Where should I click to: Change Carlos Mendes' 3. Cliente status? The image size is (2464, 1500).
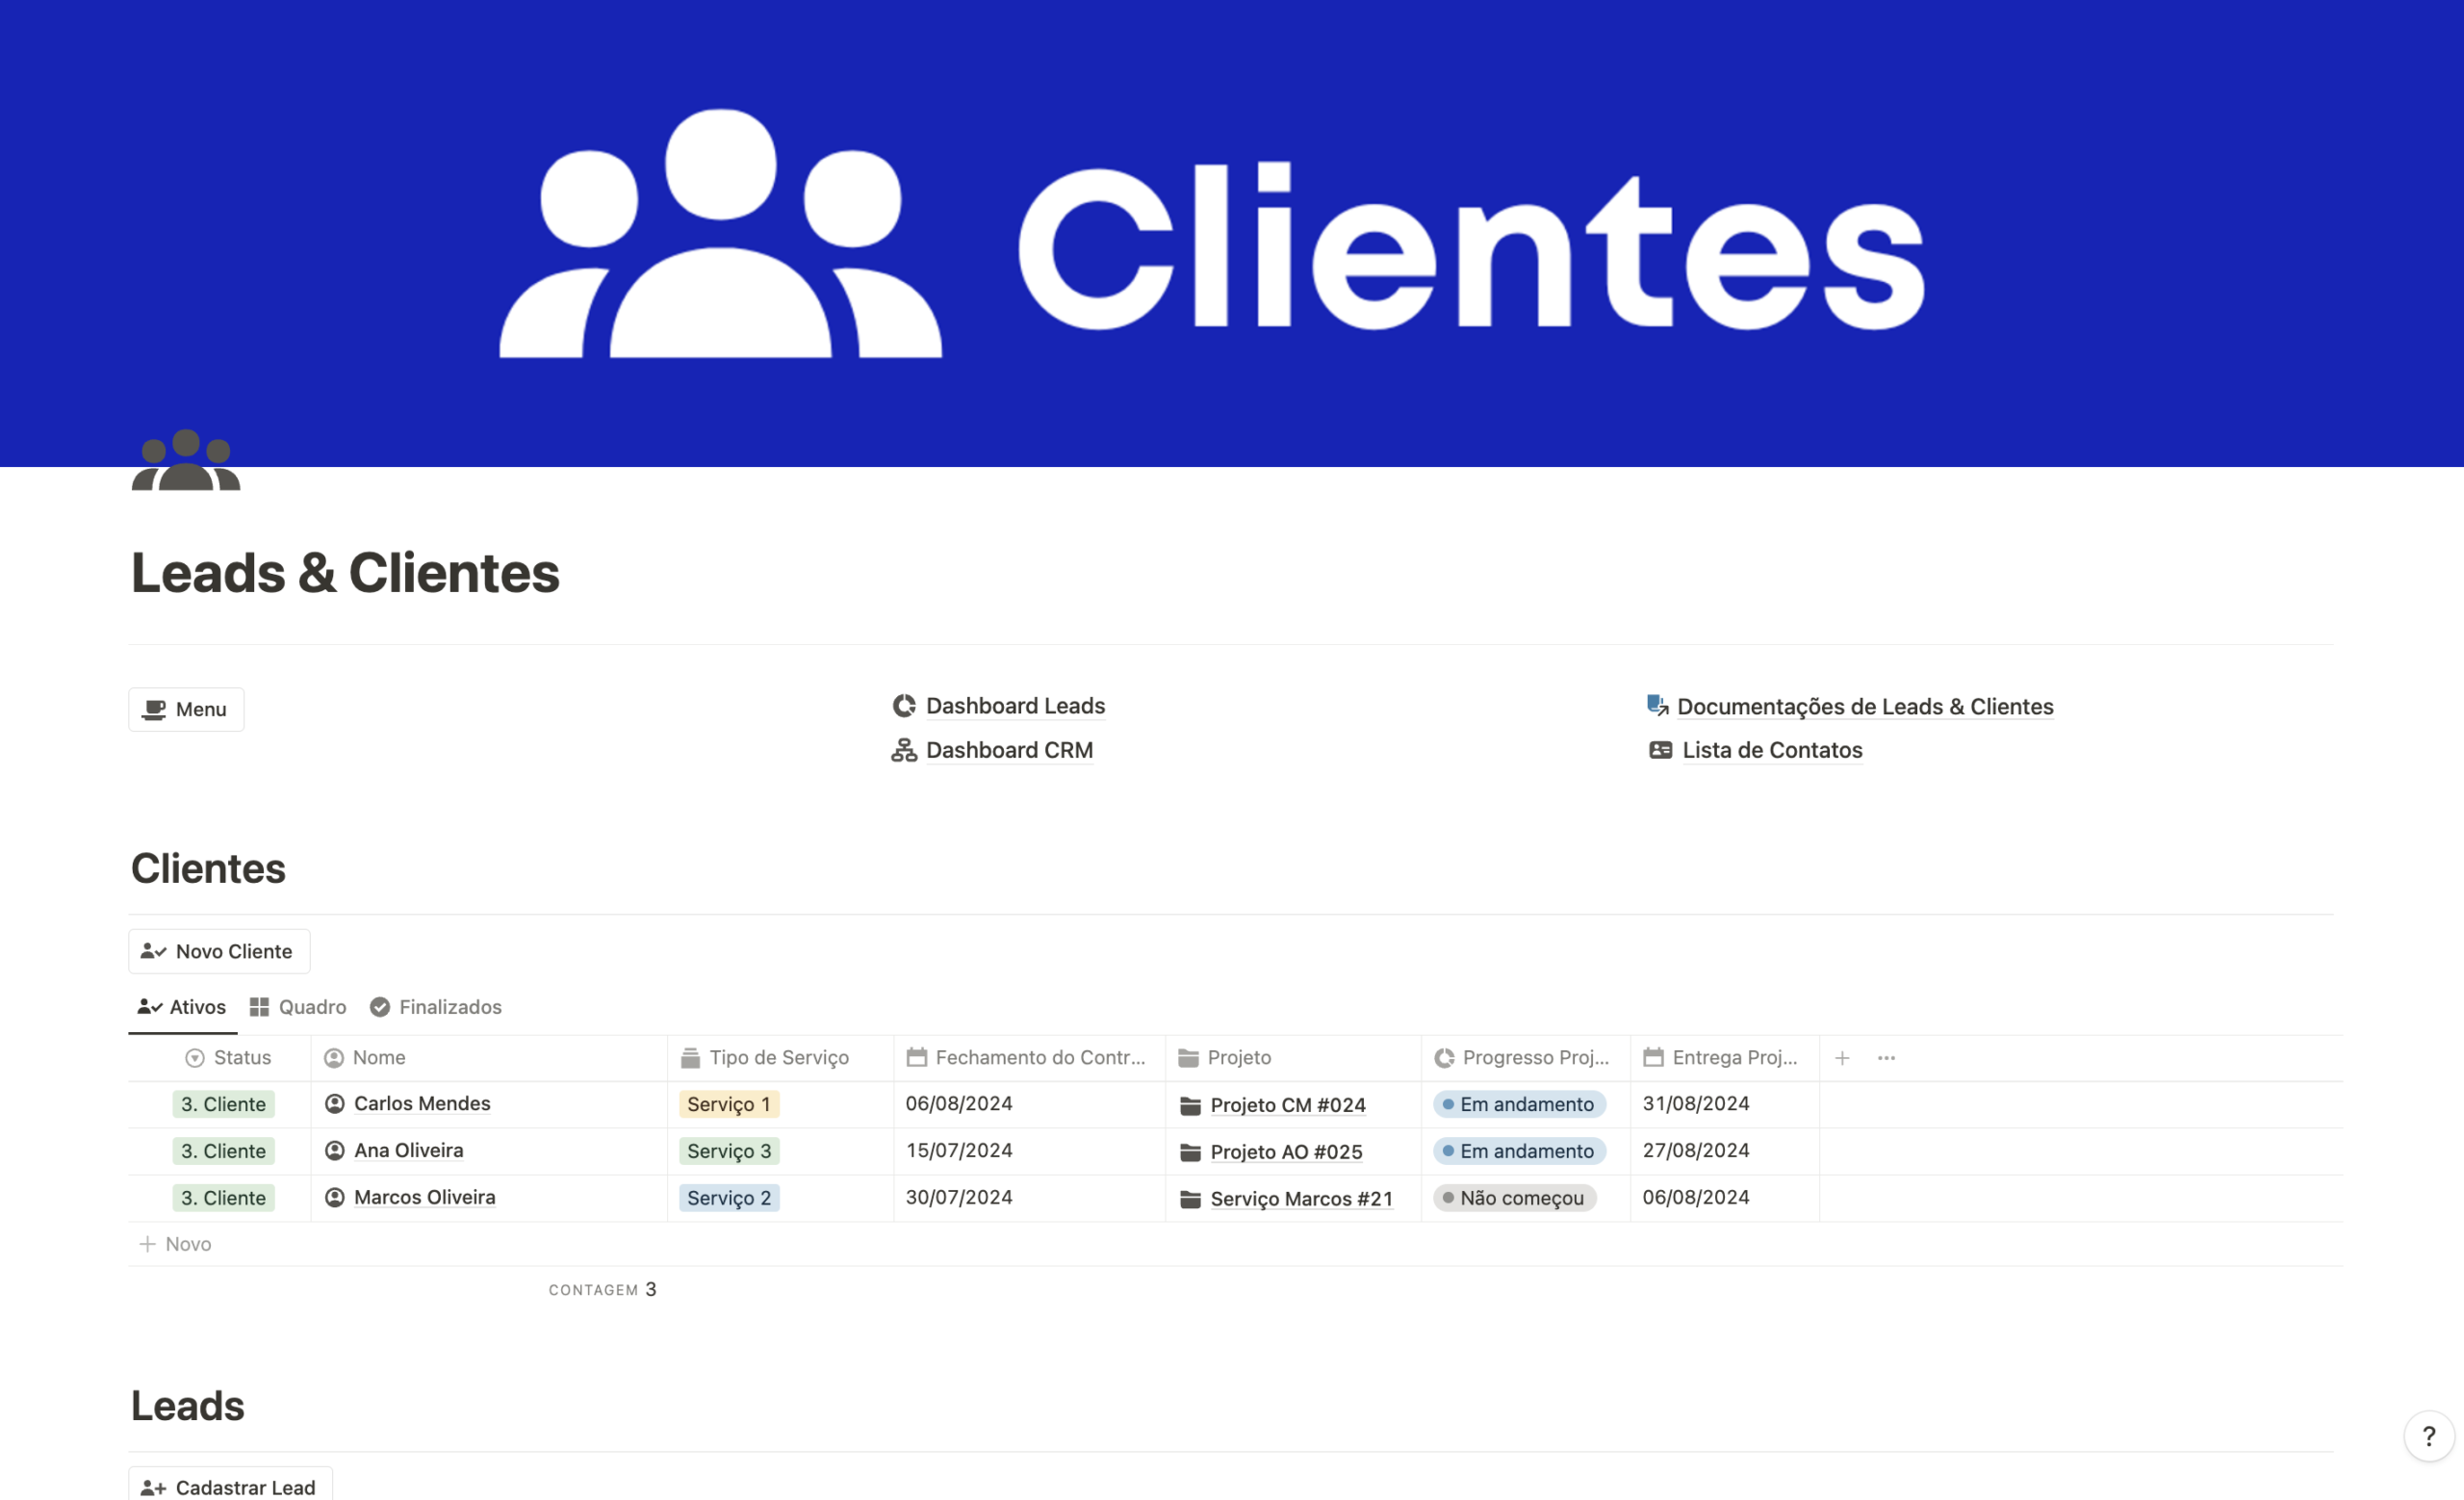[223, 1104]
